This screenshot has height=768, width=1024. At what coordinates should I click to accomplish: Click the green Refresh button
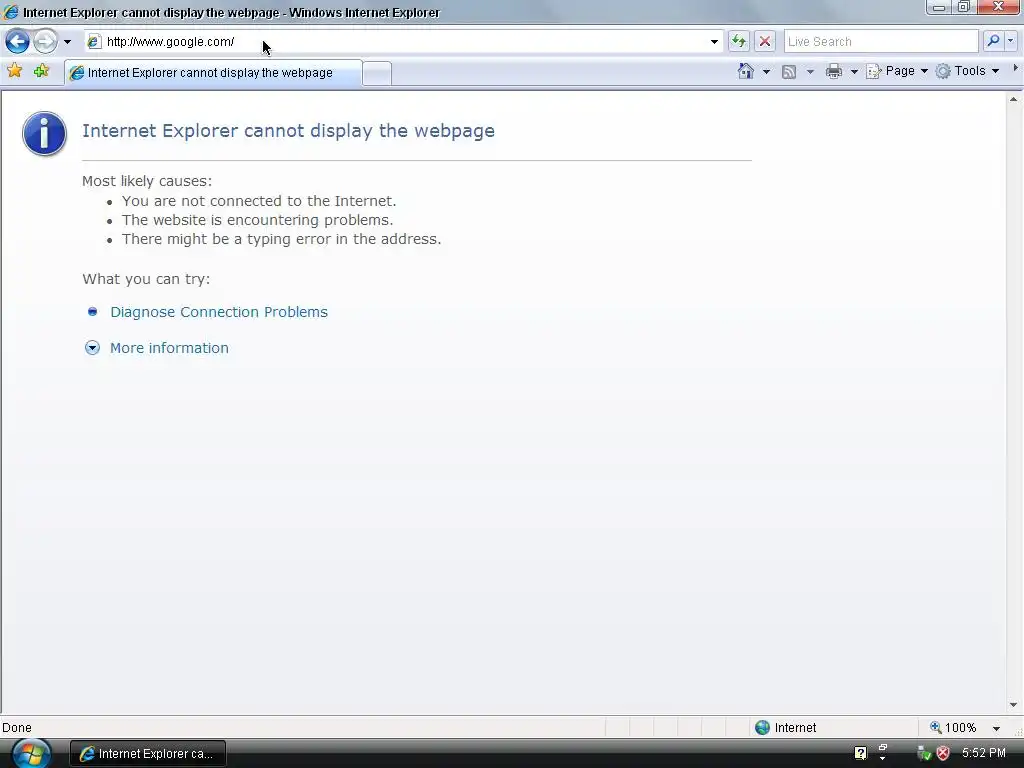(739, 42)
